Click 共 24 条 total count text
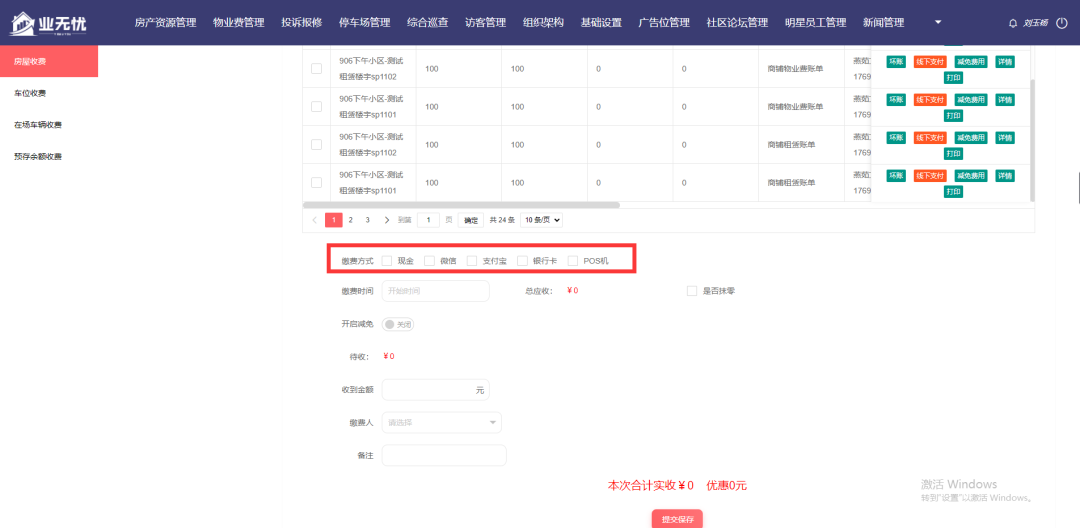This screenshot has height=528, width=1080. pos(502,220)
